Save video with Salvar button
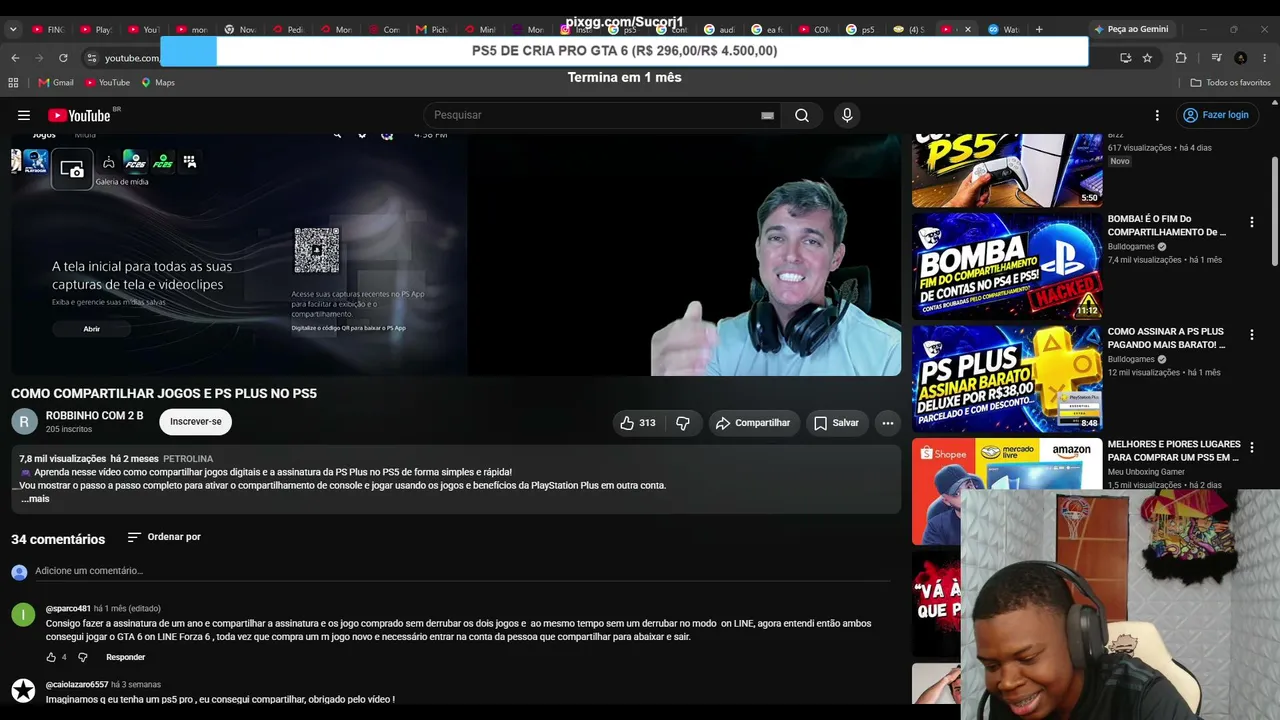The height and width of the screenshot is (720, 1280). [836, 423]
